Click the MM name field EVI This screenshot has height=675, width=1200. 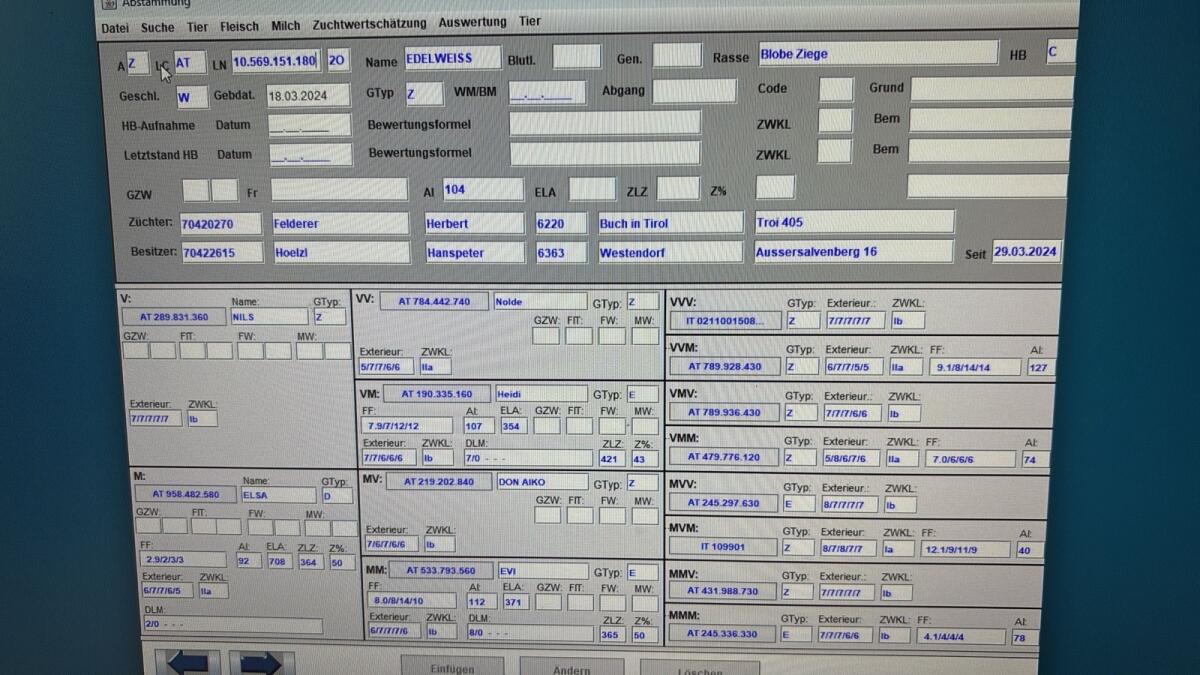[x=544, y=570]
